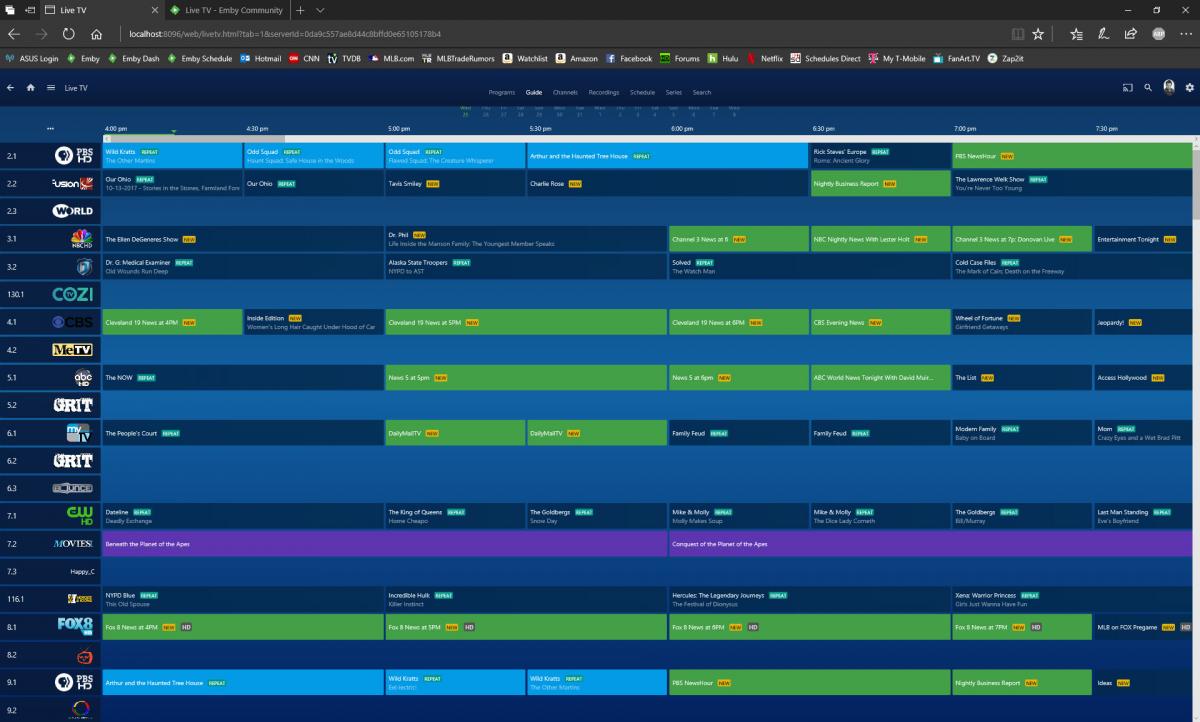Select COZI channel 130.1 logo
The width and height of the screenshot is (1200, 722).
click(73, 295)
